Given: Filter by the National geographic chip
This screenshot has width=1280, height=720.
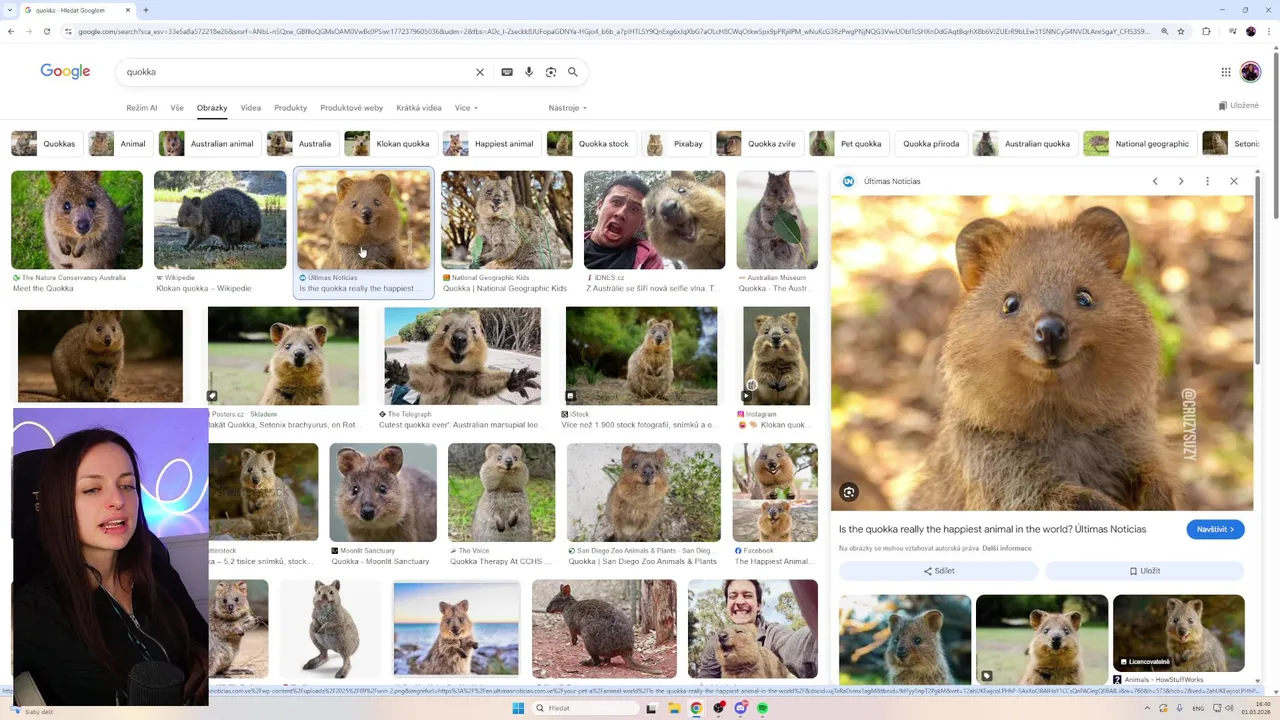Looking at the screenshot, I should tap(1139, 144).
